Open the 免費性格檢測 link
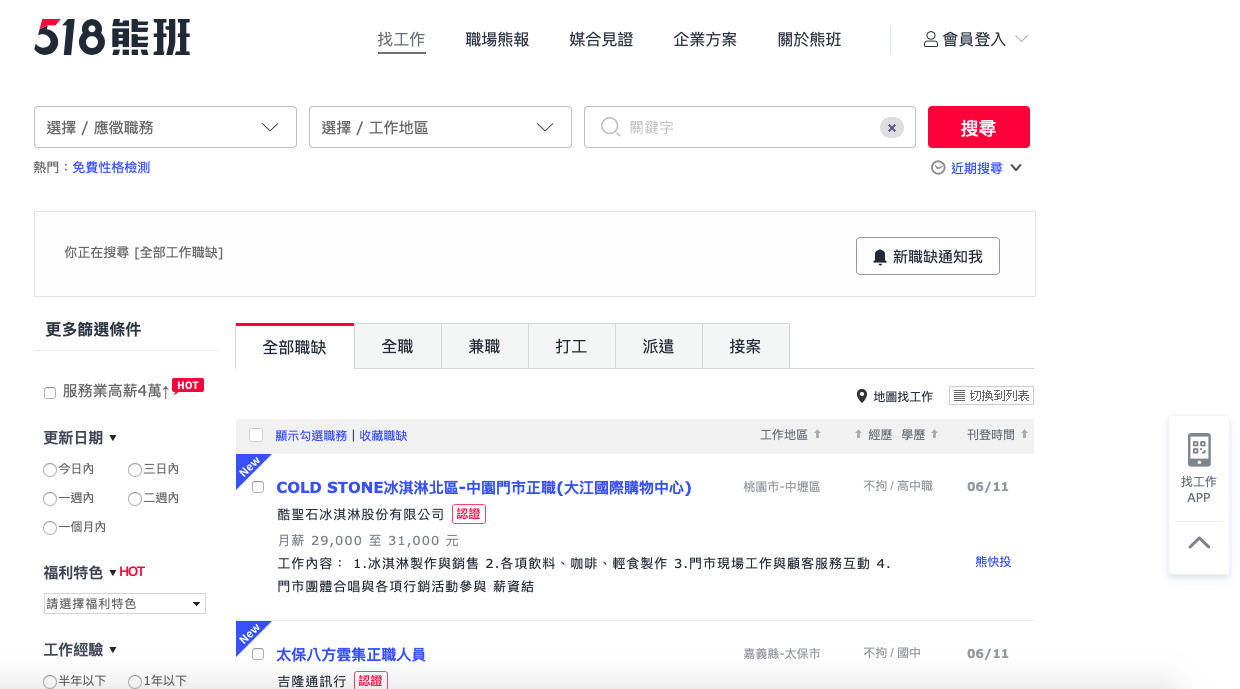The image size is (1240, 689). click(111, 168)
